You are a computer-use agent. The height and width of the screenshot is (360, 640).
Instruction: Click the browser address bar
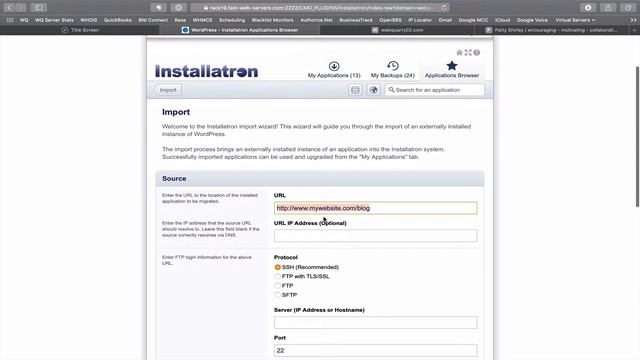pyautogui.click(x=320, y=7)
